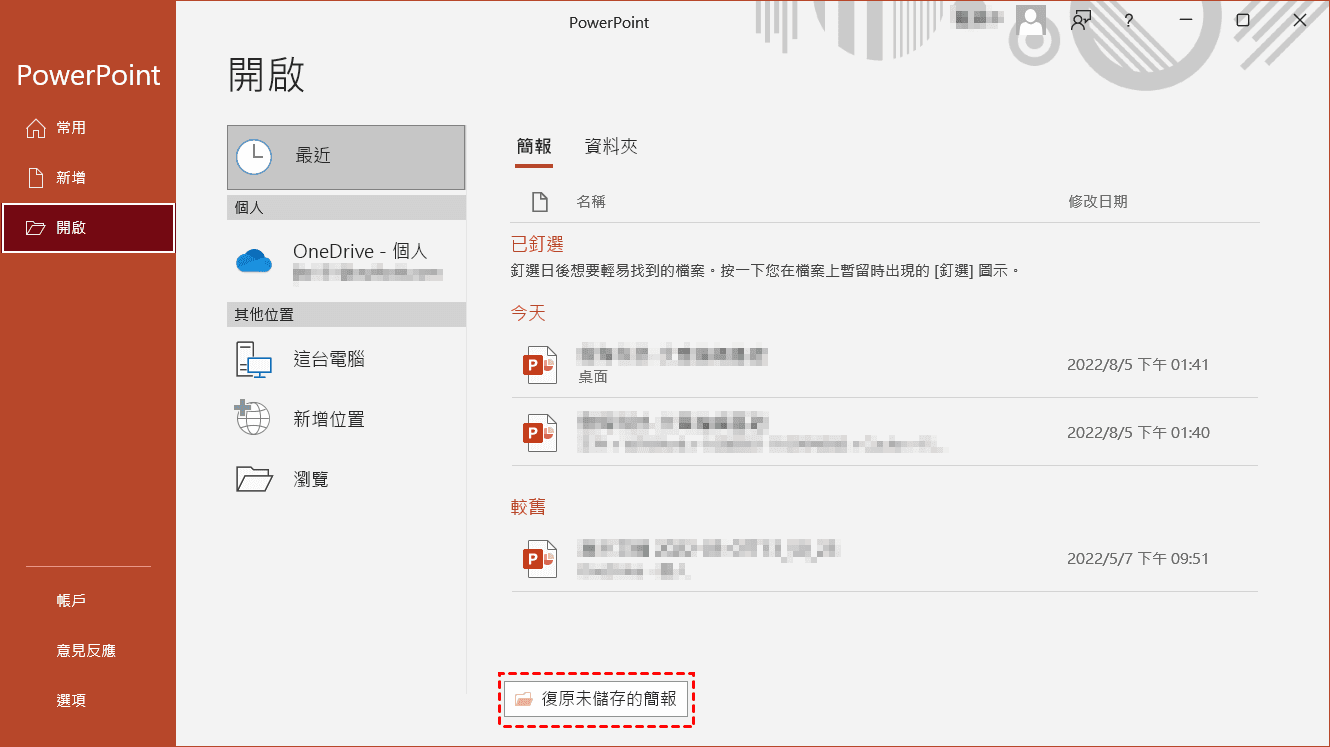
Task: Open the account avatar in title bar
Action: pyautogui.click(x=1031, y=20)
